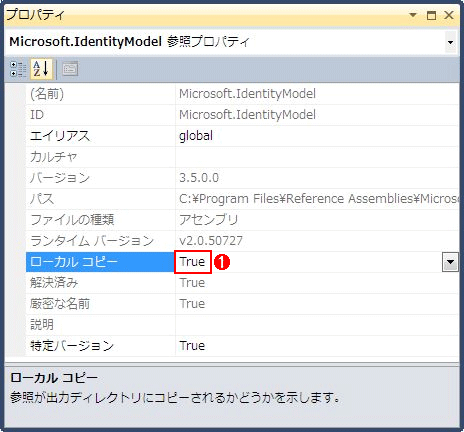
Task: Click the ファイルの種類 property row
Action: pyautogui.click(x=242, y=220)
